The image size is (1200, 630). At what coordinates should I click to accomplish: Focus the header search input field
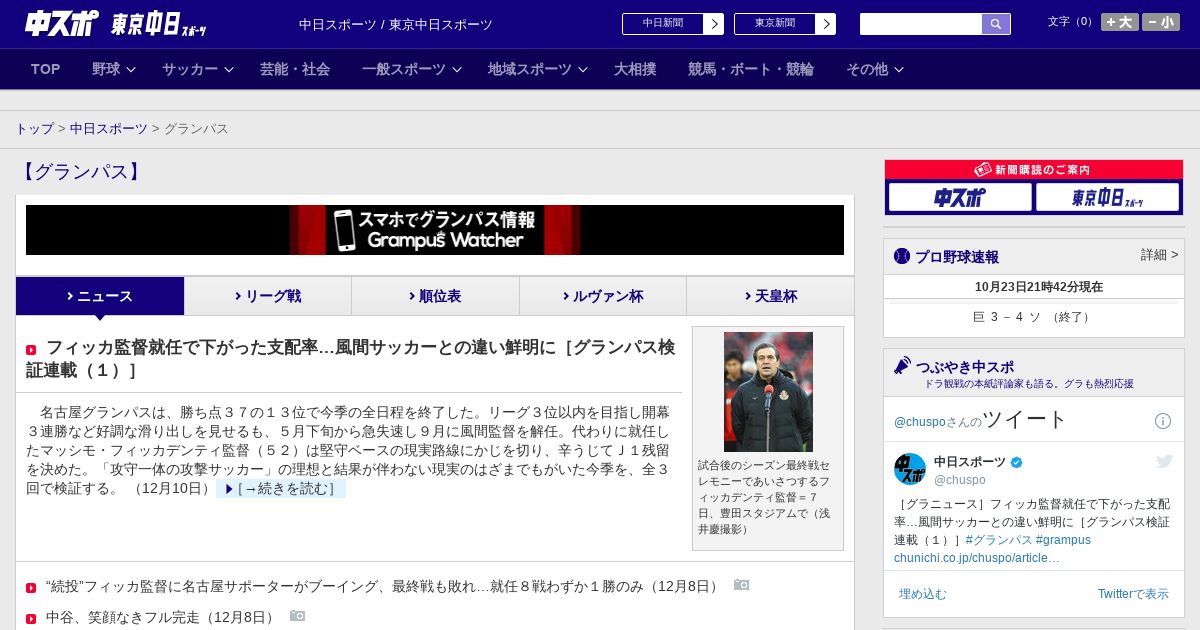921,24
